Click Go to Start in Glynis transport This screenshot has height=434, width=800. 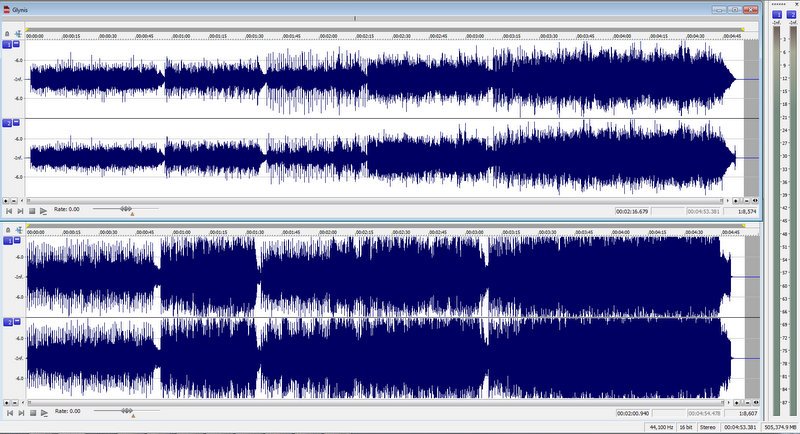[9, 211]
